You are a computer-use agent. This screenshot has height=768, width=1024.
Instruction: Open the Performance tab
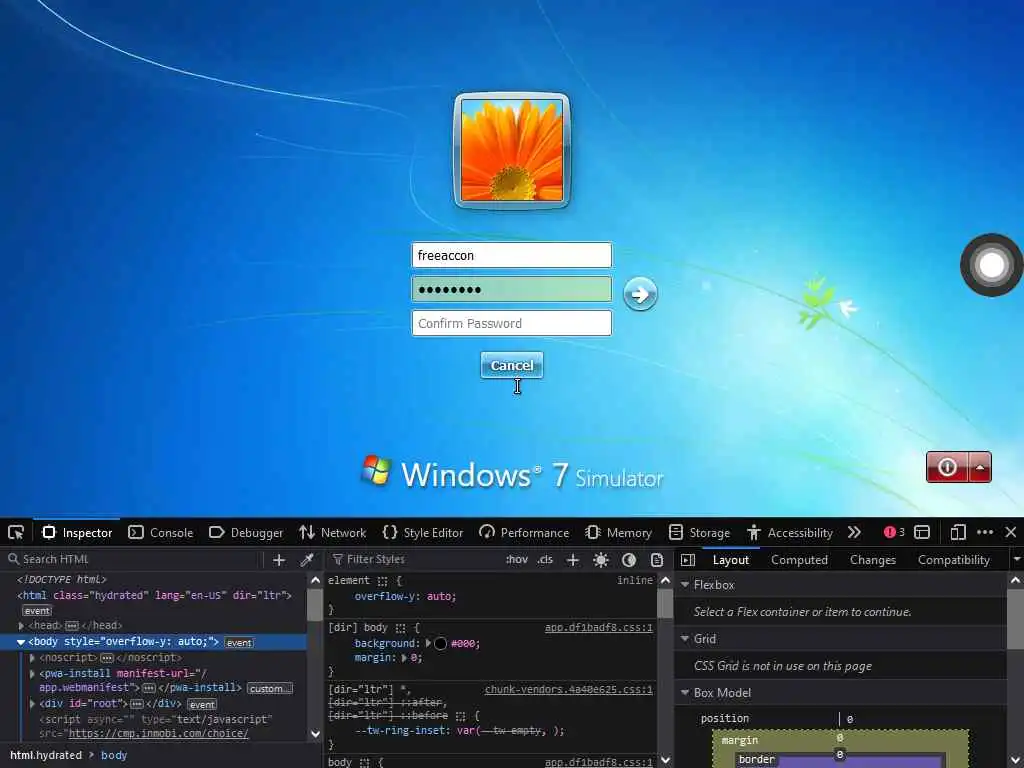[524, 533]
